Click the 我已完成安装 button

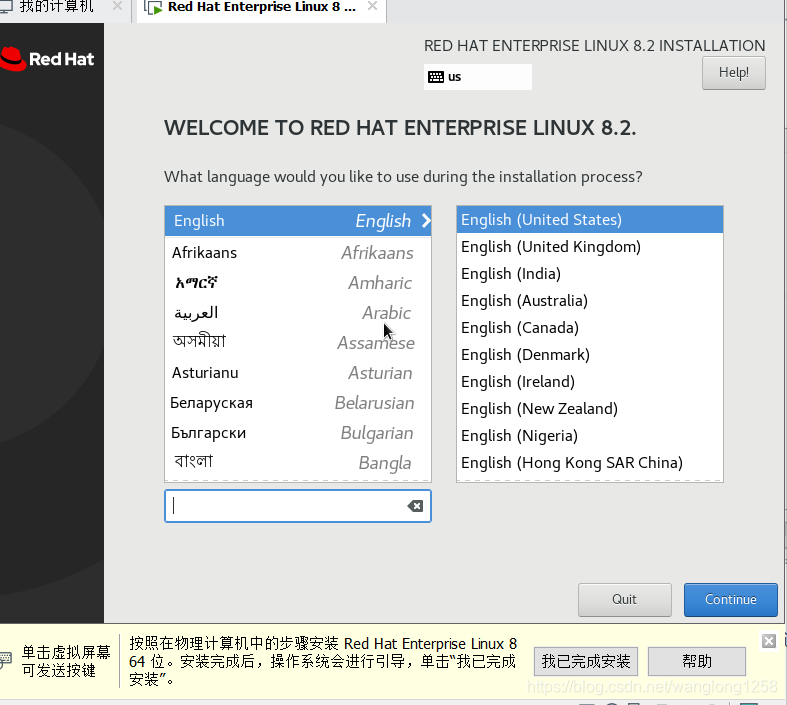pos(586,661)
